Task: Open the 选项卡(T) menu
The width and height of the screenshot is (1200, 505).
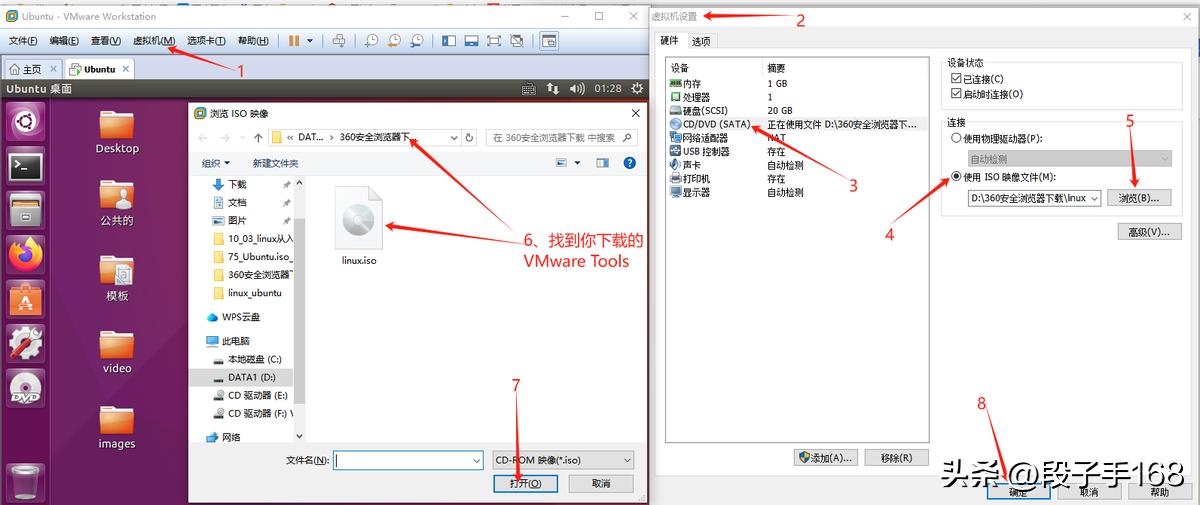Action: [206, 41]
